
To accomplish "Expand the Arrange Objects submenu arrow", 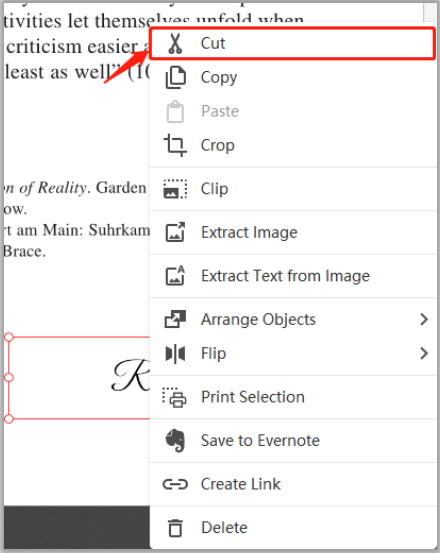I will [x=424, y=319].
